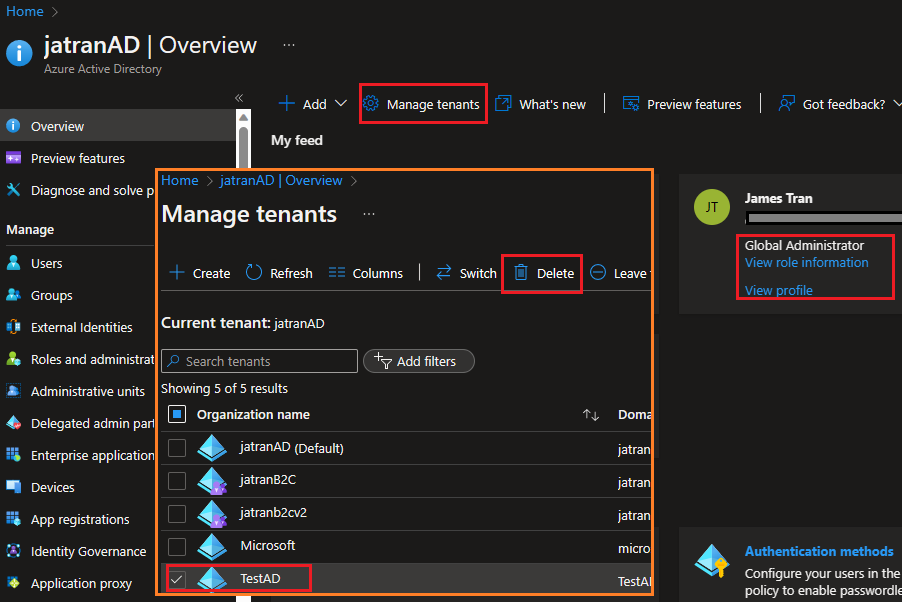The width and height of the screenshot is (902, 602).
Task: Open View role information link
Action: click(x=807, y=262)
